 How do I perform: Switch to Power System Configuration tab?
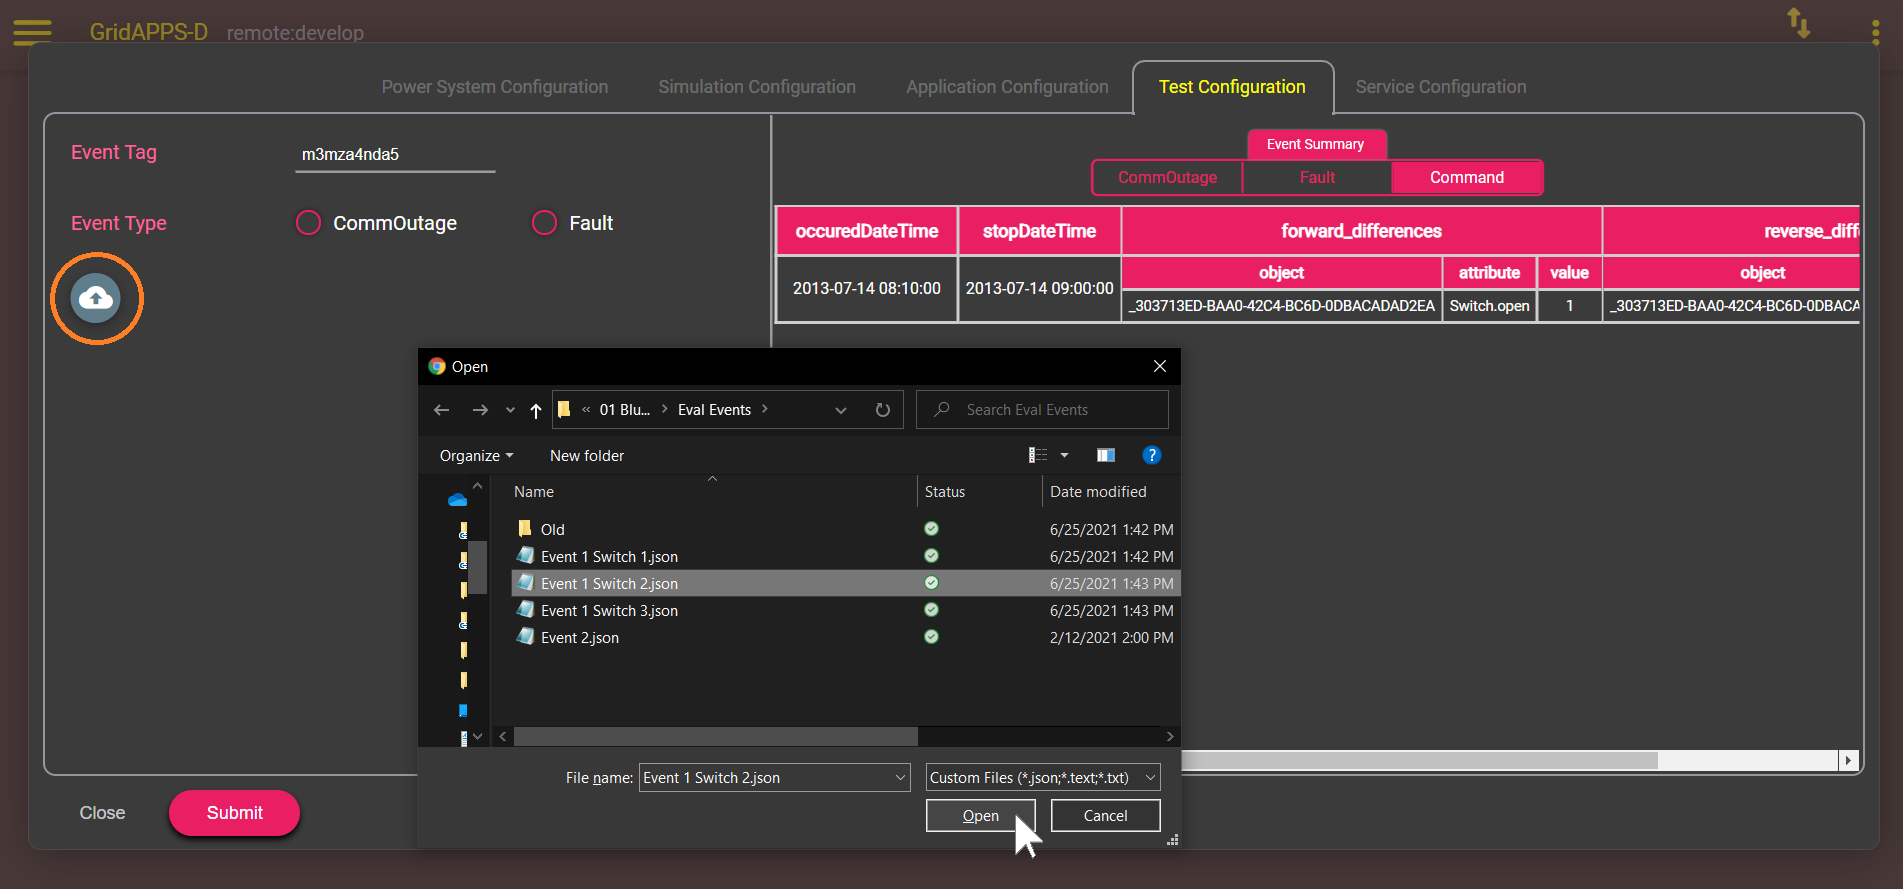[495, 87]
